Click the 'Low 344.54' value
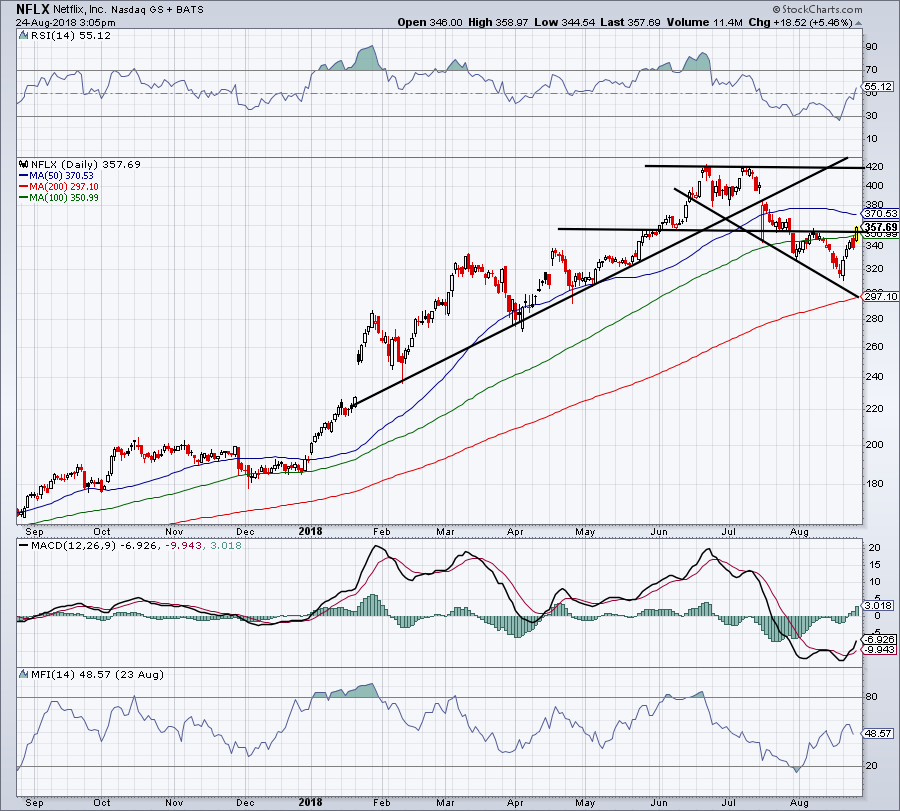Viewport: 900px width, 811px height. coord(564,22)
